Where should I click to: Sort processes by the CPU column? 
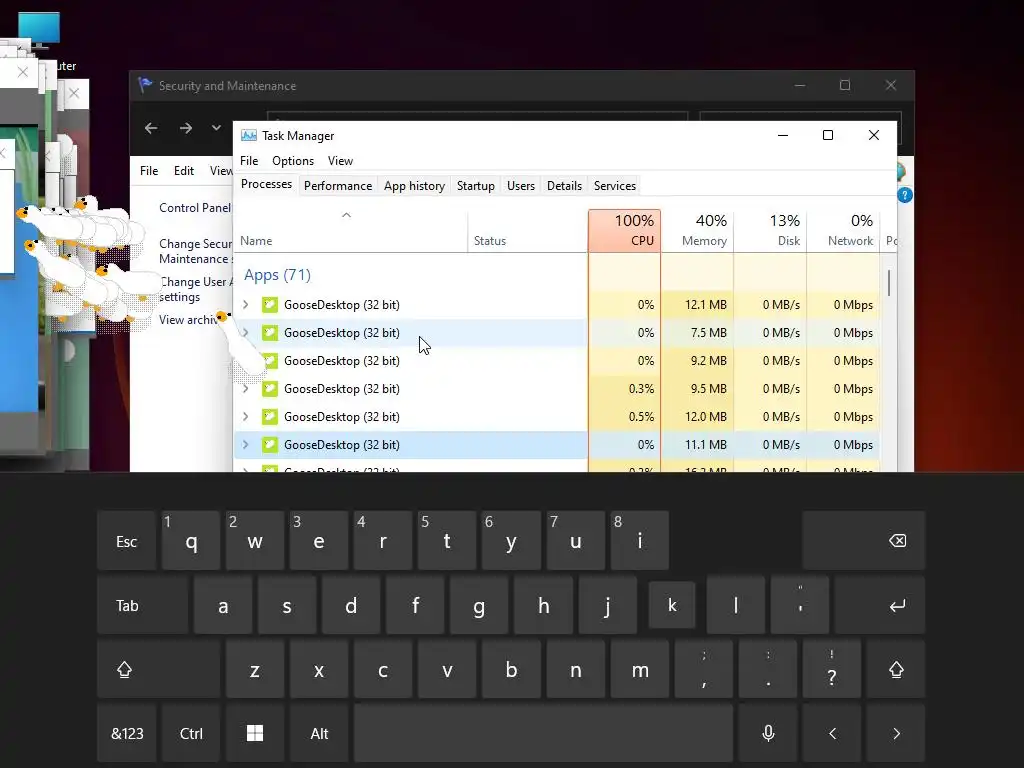[x=624, y=231]
